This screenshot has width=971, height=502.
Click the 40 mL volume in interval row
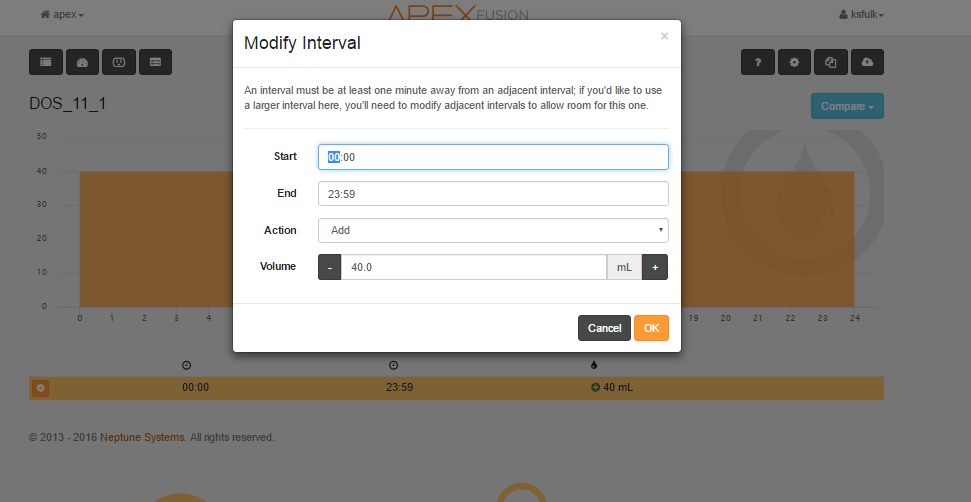[618, 388]
